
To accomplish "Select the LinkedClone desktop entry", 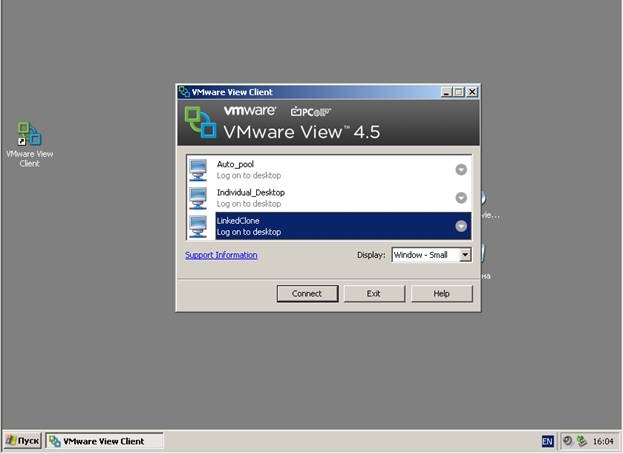I will click(329, 226).
